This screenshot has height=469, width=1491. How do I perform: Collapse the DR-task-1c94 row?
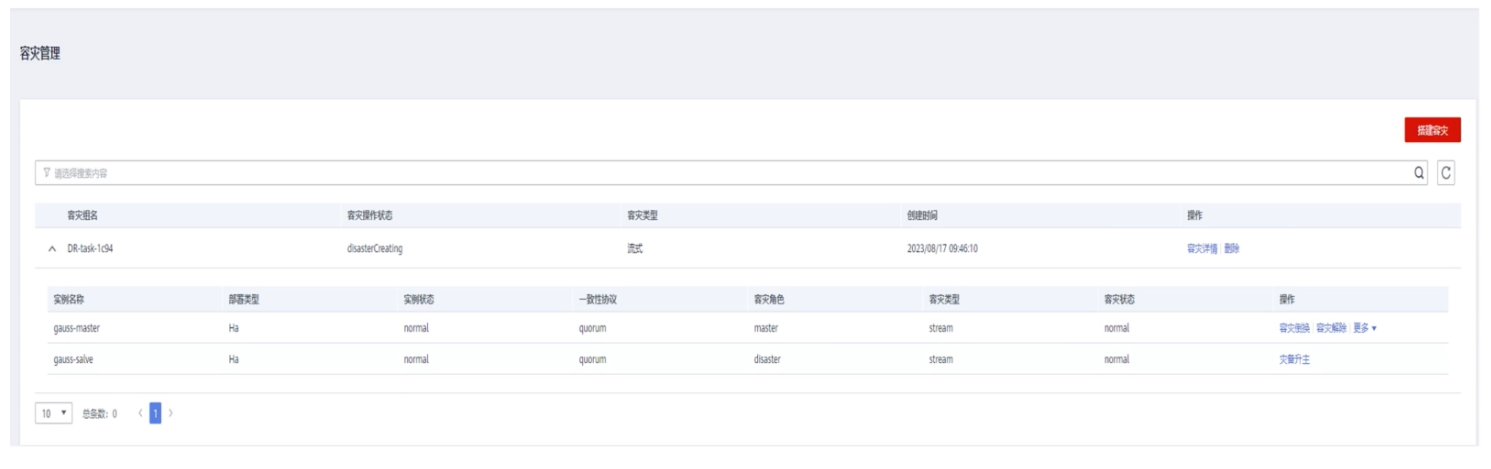(52, 249)
